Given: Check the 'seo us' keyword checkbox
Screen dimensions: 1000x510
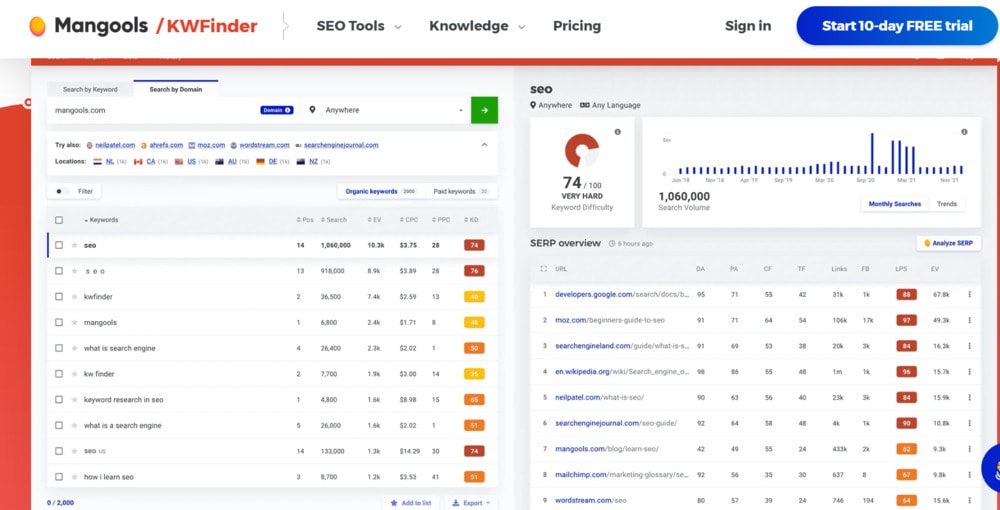Looking at the screenshot, I should 59,451.
